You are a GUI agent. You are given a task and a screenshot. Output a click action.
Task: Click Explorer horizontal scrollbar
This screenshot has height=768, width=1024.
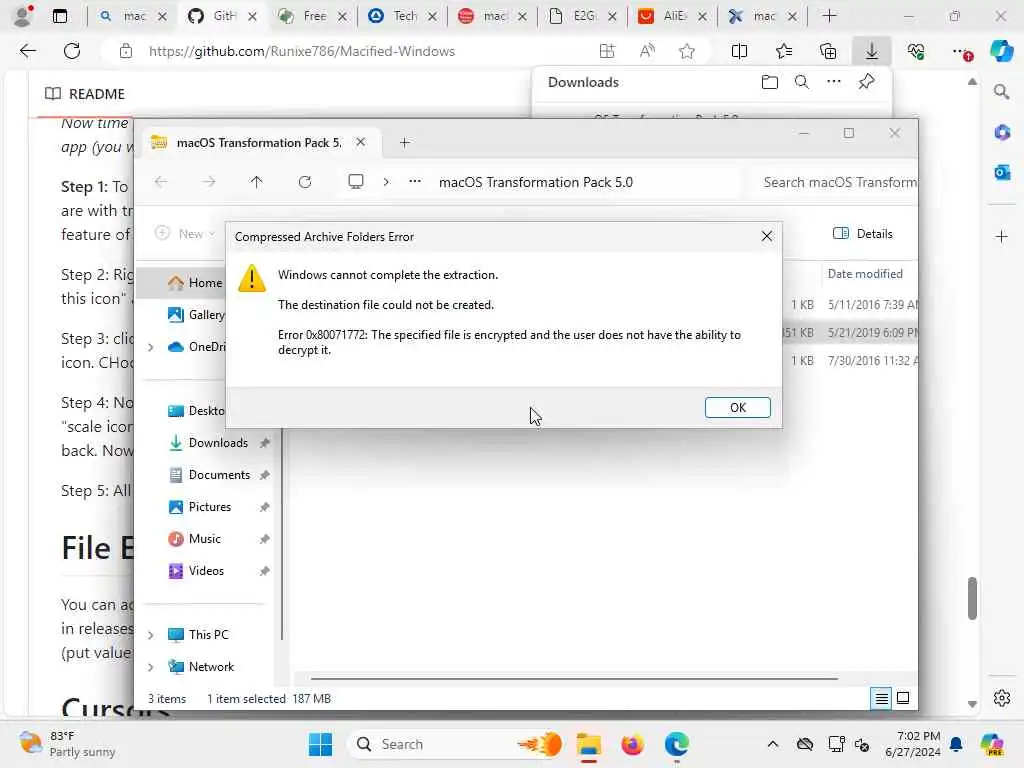click(x=574, y=679)
